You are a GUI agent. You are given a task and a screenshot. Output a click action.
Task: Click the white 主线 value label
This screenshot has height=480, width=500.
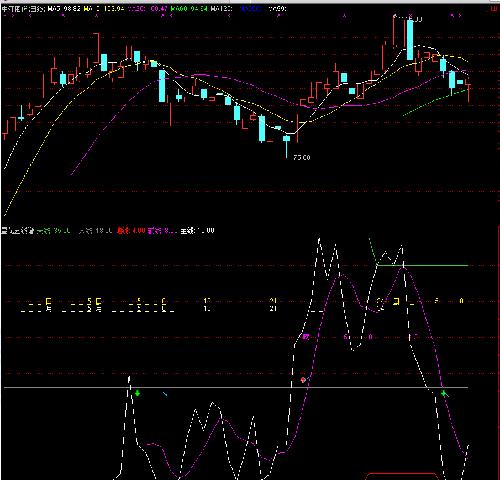tap(197, 230)
